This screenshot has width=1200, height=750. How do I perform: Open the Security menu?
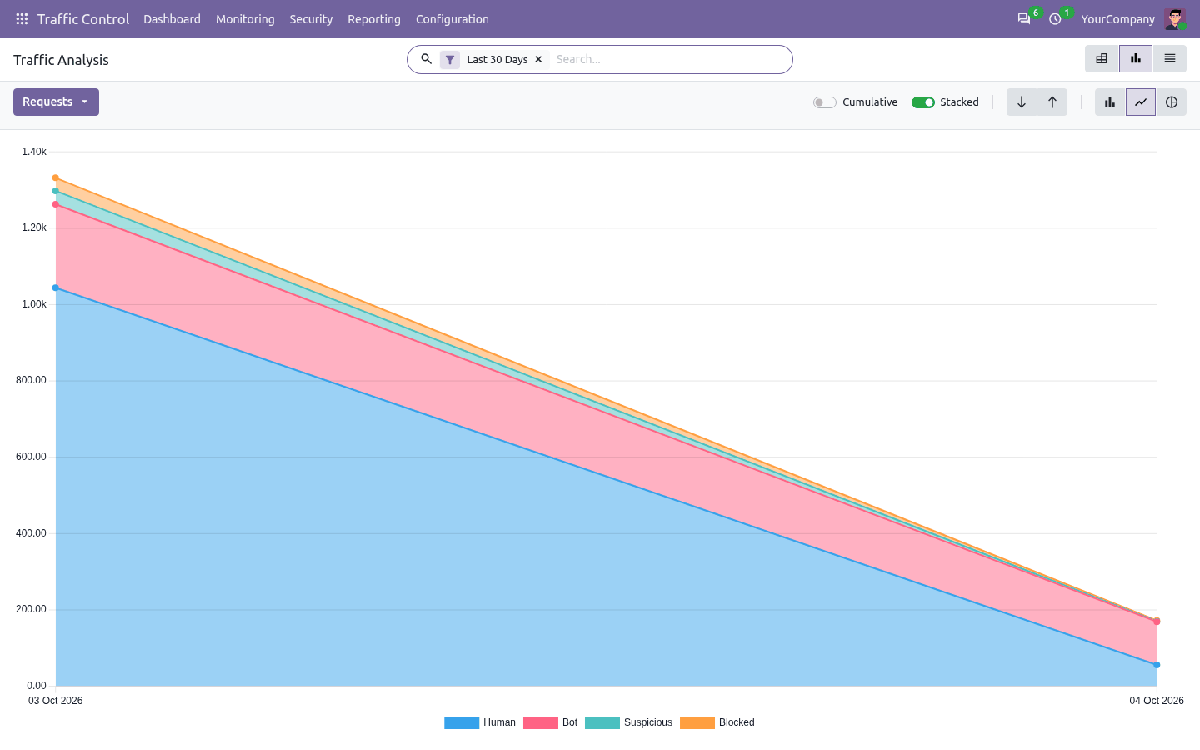coord(311,19)
